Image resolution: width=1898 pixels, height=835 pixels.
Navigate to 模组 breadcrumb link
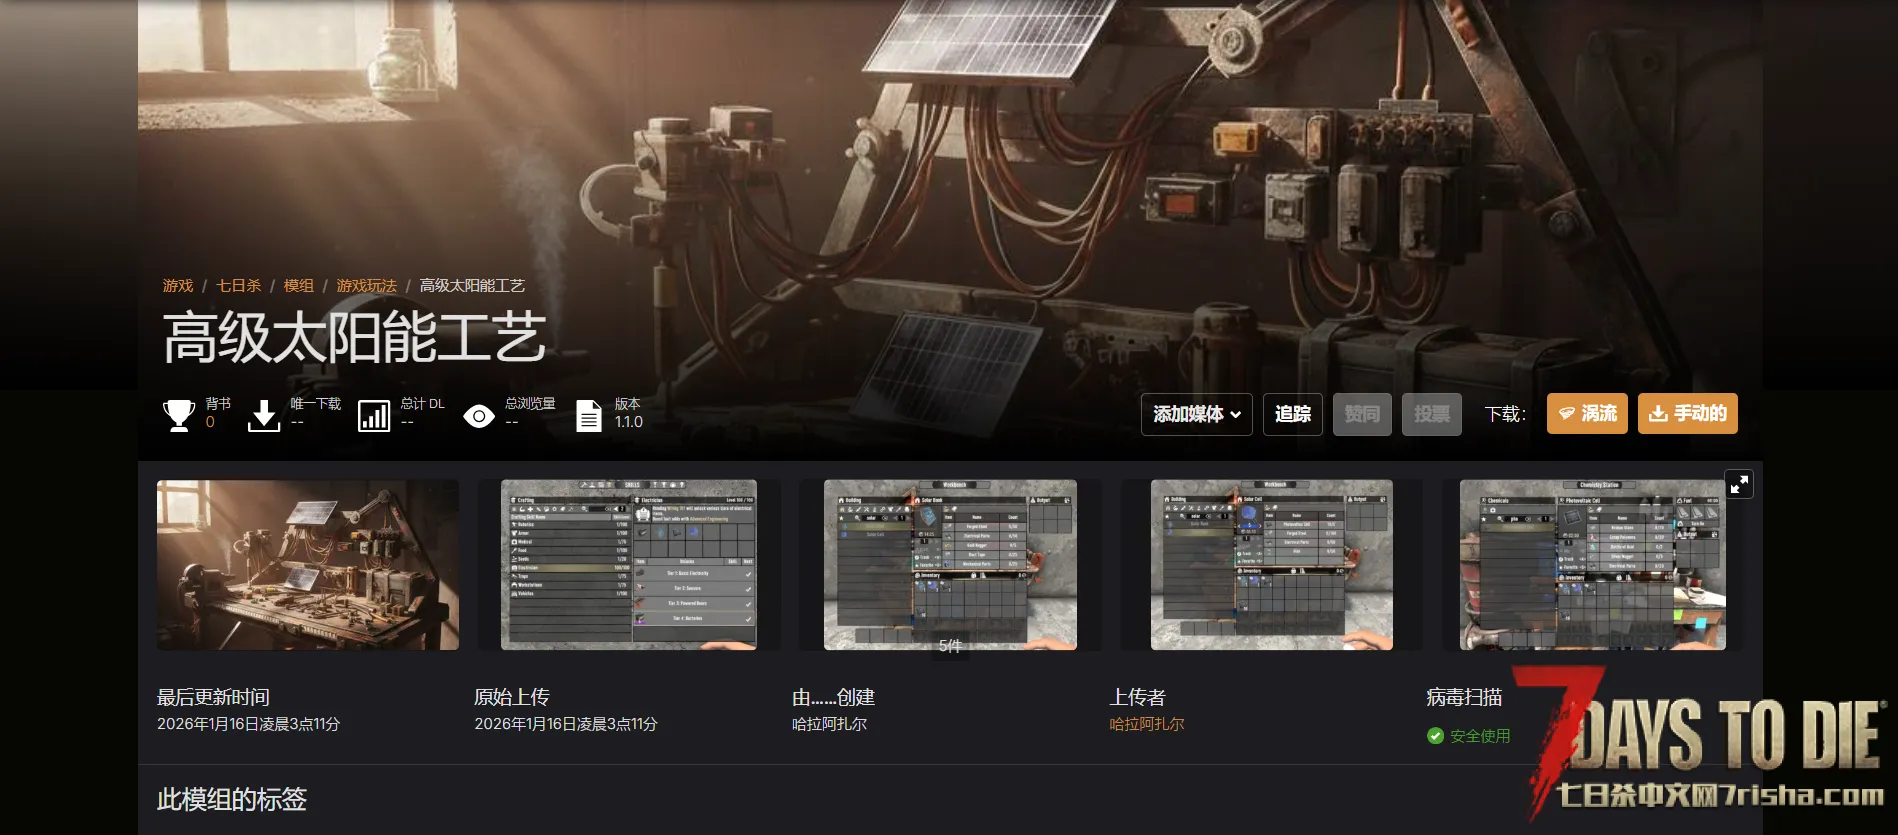pos(298,286)
